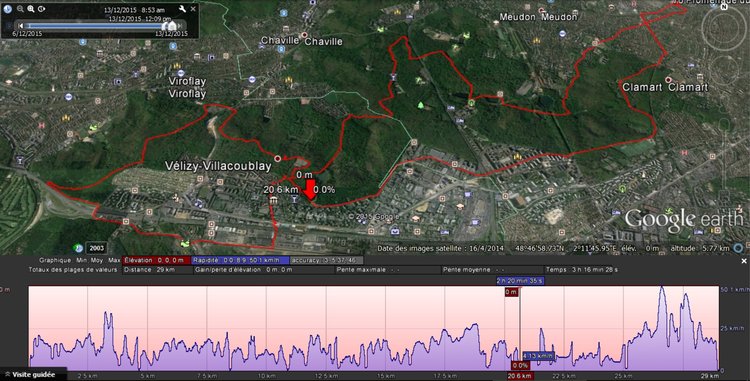Viewport: 750px width, 381px height.
Task: Click 13/12/2015 8:53 am timestamp
Action: [134, 10]
